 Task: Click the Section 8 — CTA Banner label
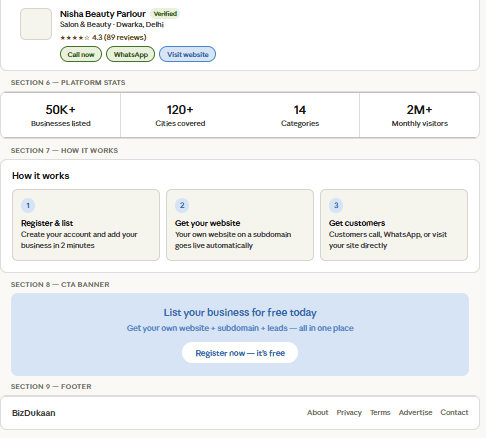tap(60, 285)
